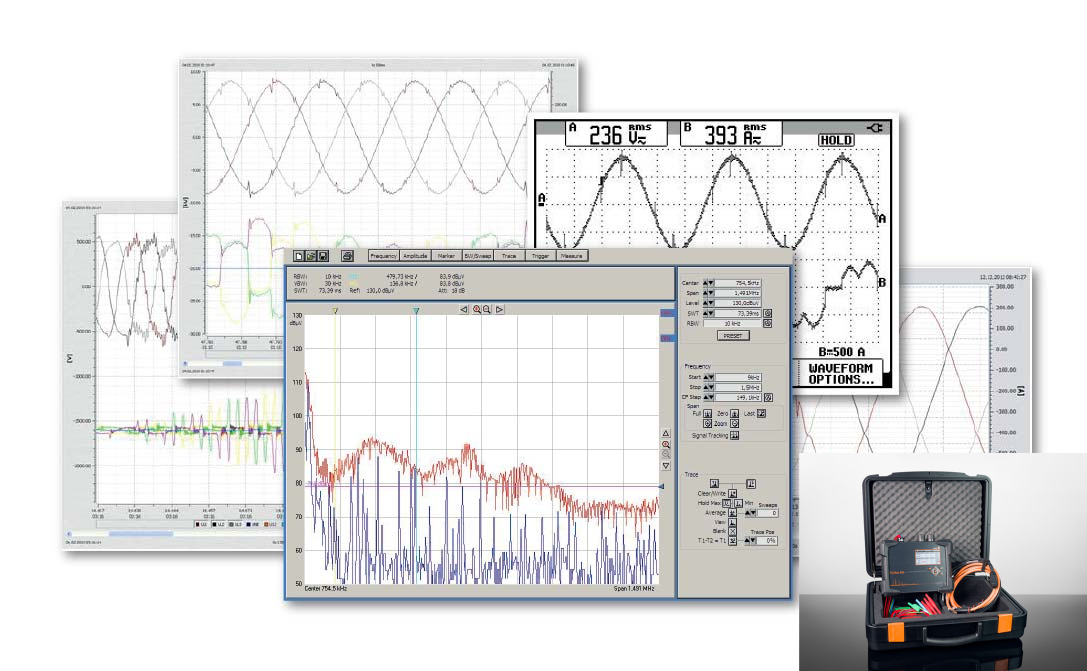Toggle the Hold Max trace button
Viewport: 1087px width, 671px height.
[x=727, y=503]
